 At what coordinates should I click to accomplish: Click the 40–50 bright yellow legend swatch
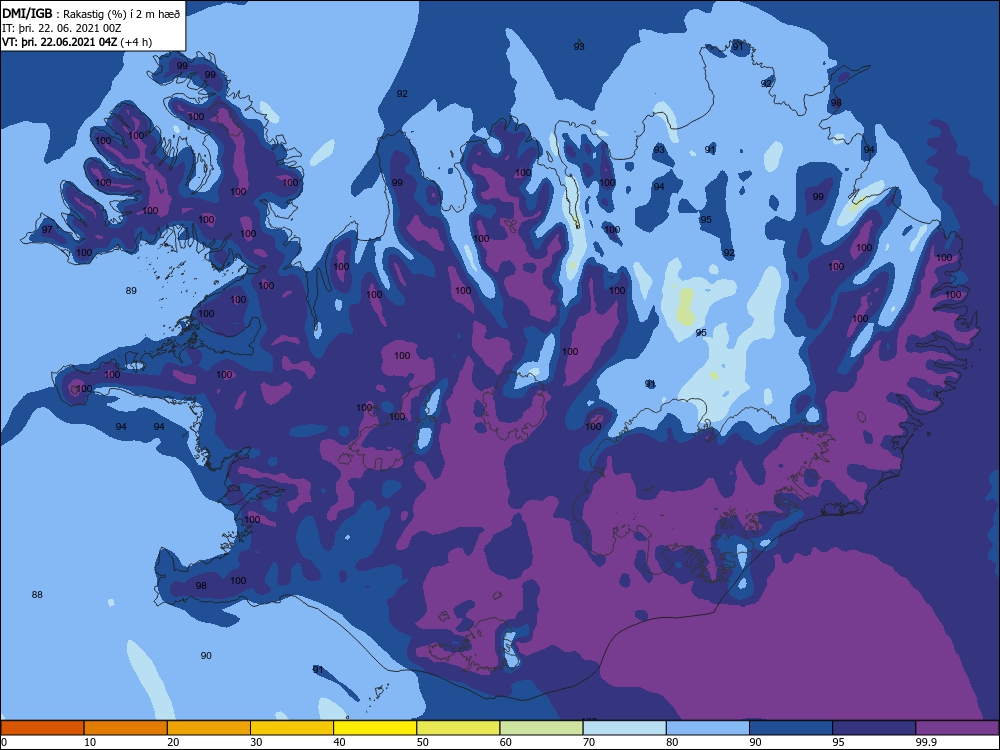pos(375,728)
